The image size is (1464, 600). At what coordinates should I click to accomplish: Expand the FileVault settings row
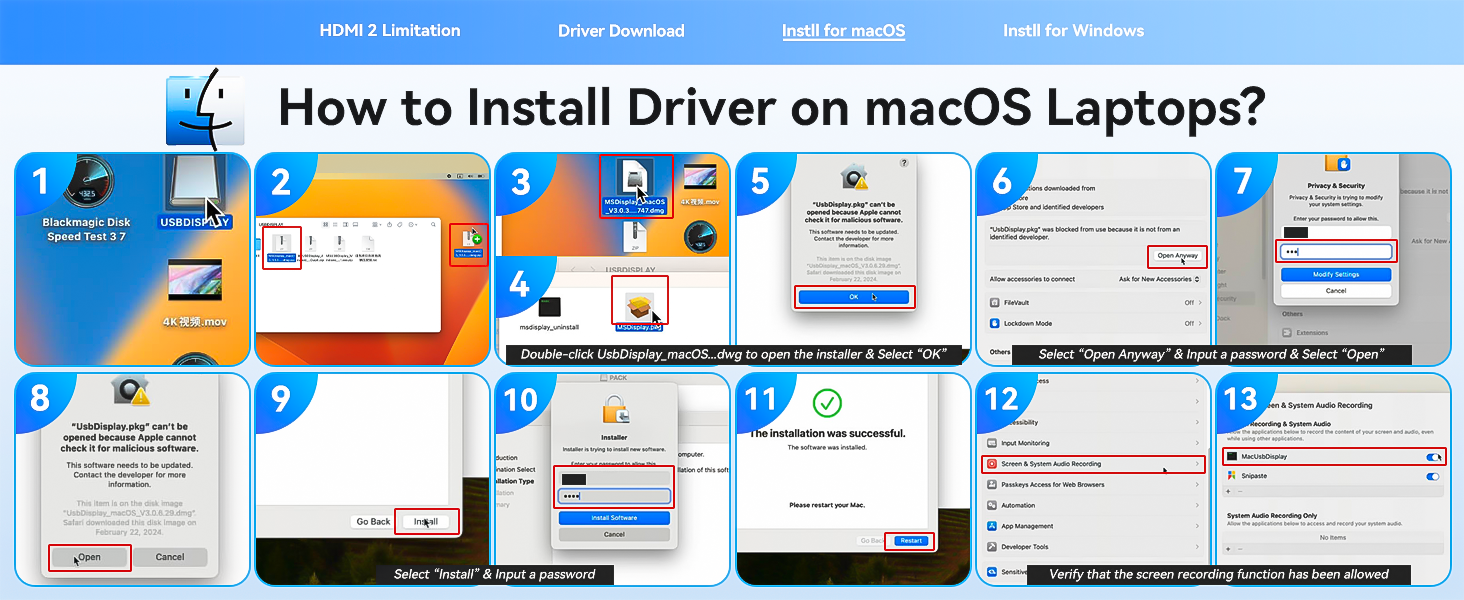tap(1093, 302)
